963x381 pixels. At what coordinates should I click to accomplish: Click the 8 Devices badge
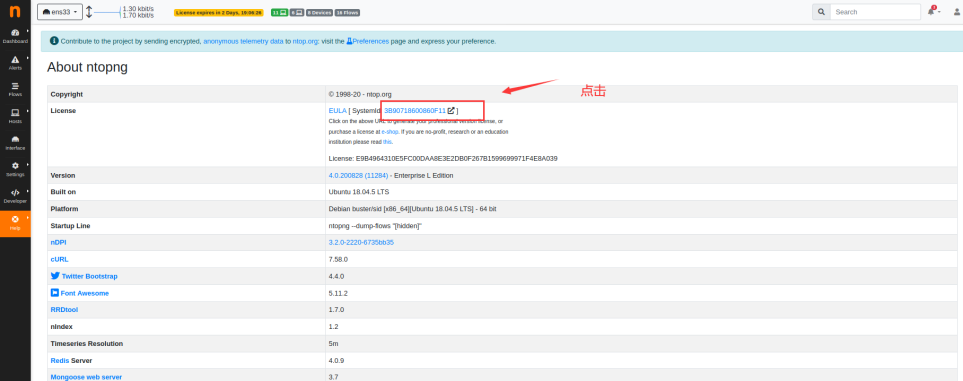point(319,12)
